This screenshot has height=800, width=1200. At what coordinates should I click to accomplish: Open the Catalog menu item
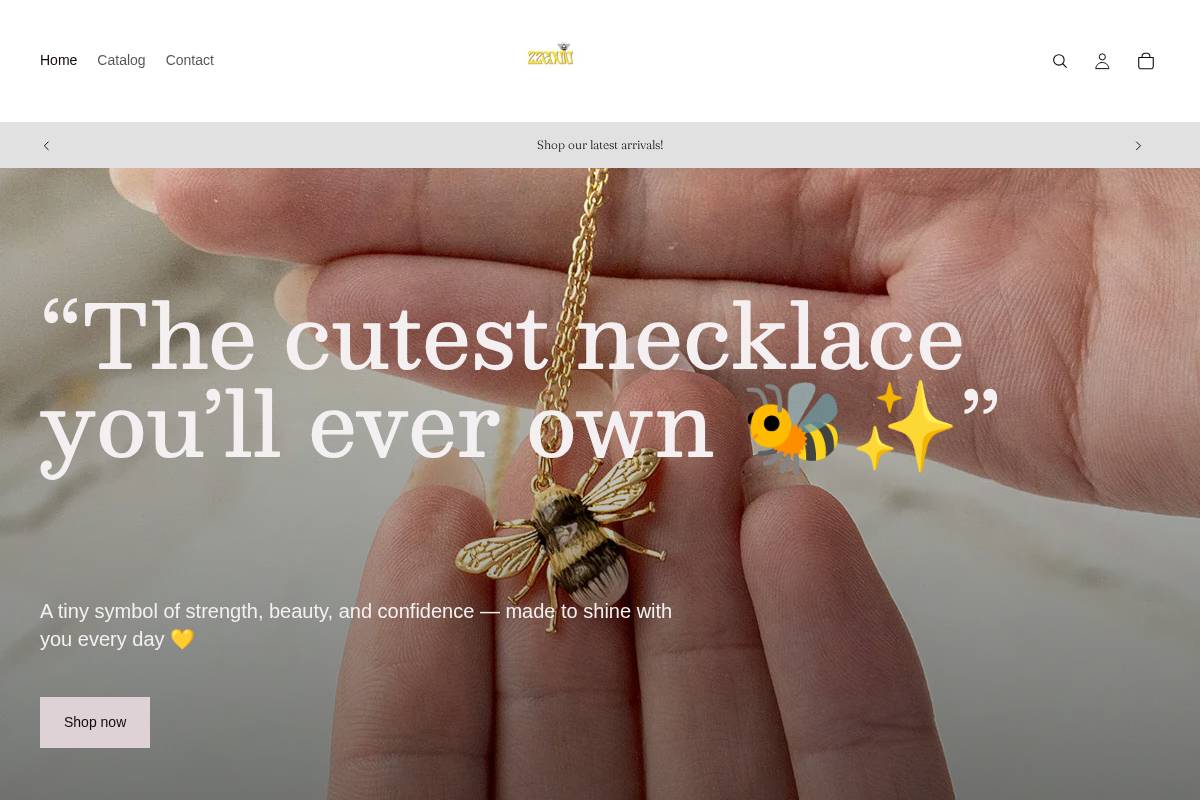click(121, 60)
